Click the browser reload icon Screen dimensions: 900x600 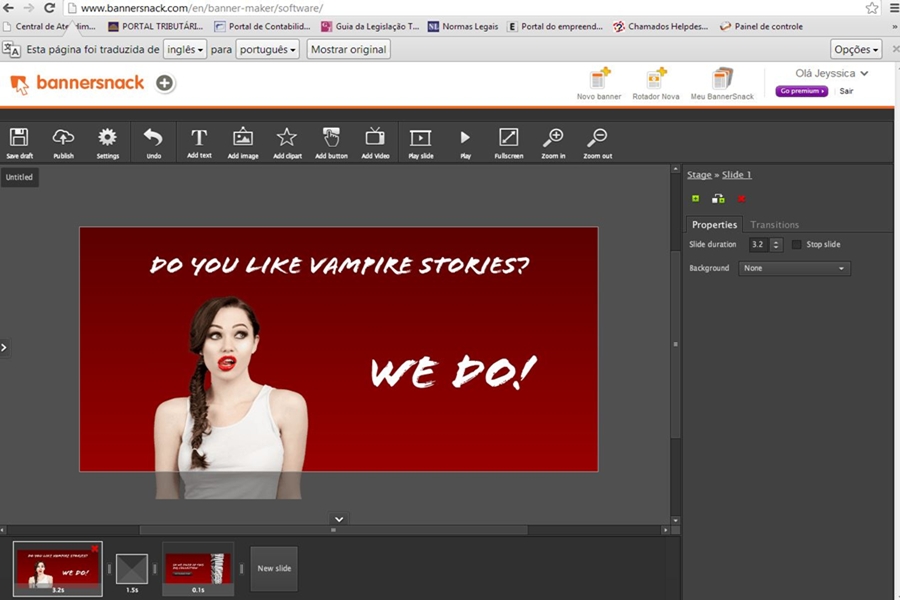pos(49,8)
